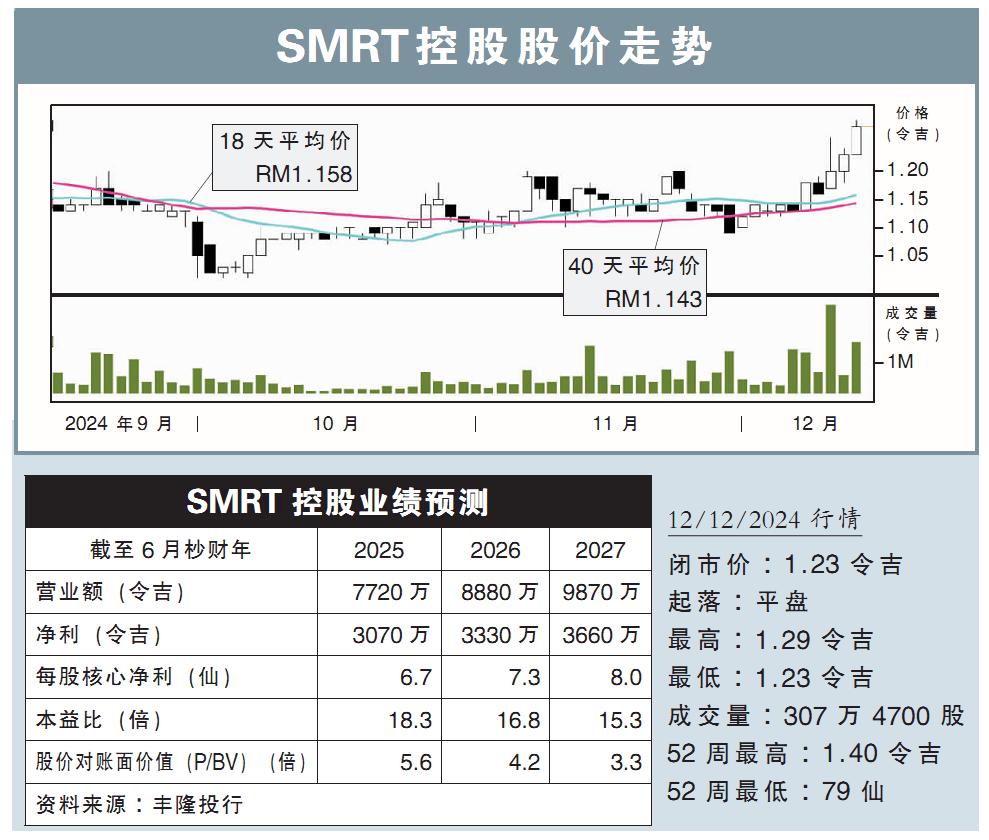Click the 1.20 price axis label

[908, 170]
